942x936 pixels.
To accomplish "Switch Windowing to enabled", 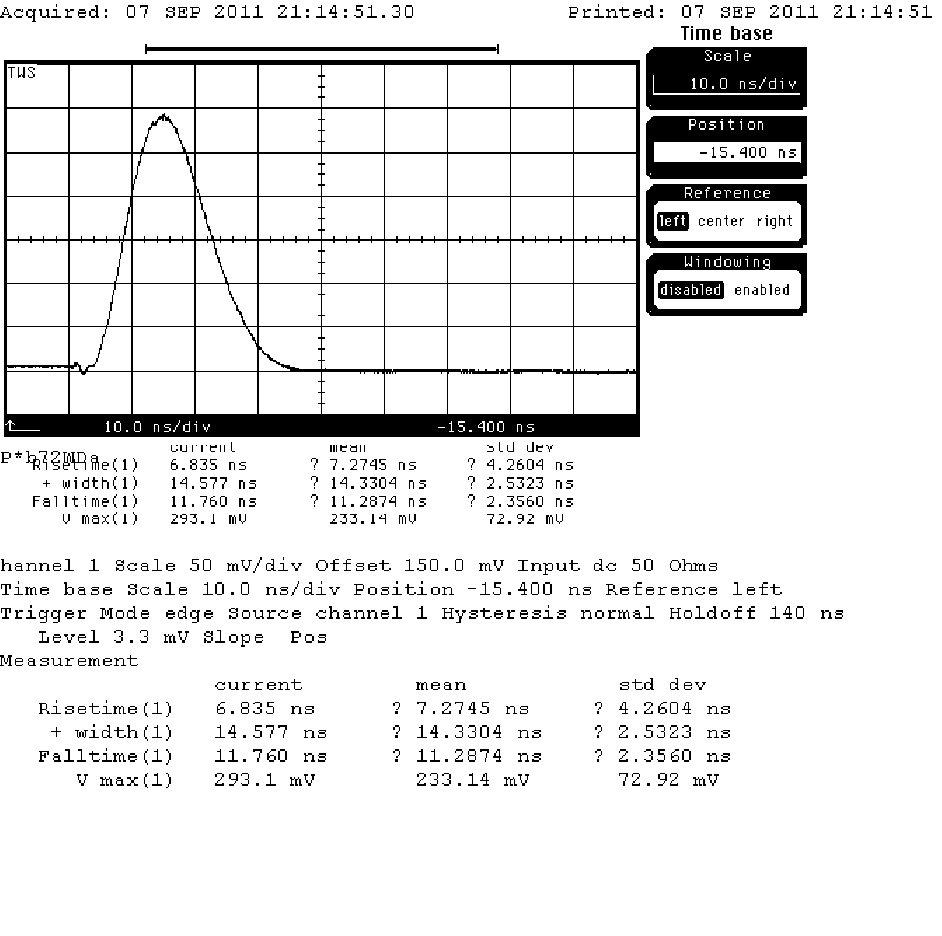I will (x=761, y=290).
